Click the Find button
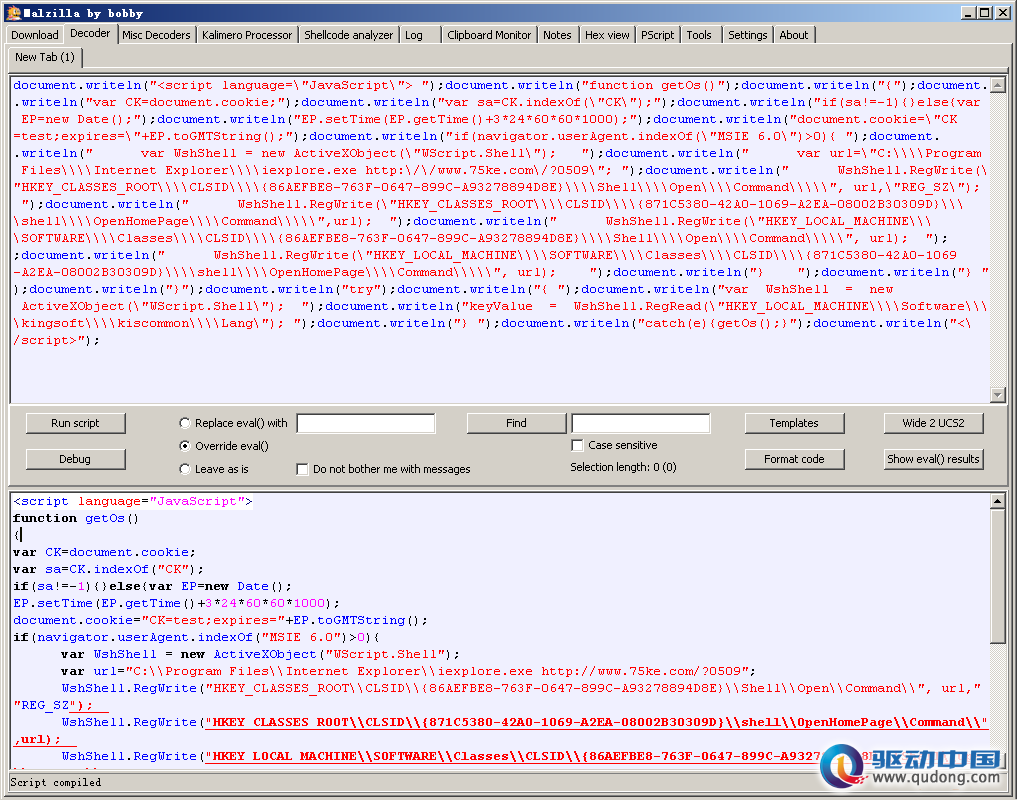The image size is (1017, 801). 516,423
